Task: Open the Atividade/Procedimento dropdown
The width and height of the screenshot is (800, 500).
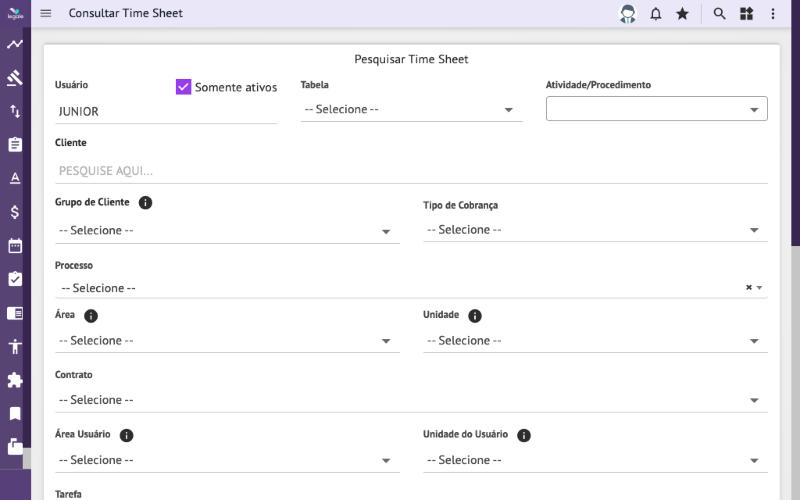Action: coord(657,109)
